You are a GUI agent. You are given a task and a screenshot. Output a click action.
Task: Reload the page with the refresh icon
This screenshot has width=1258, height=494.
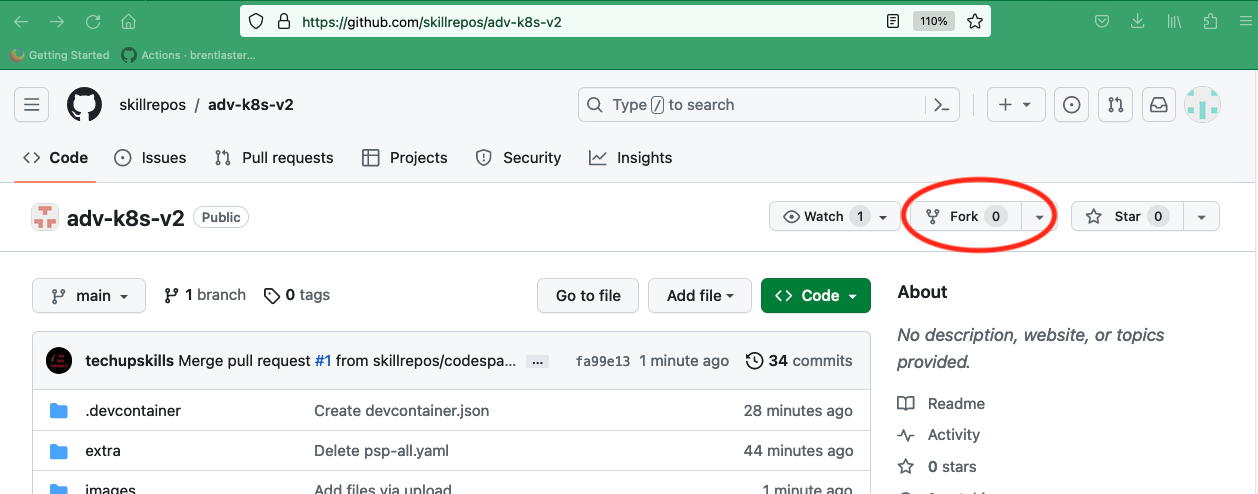tap(93, 21)
